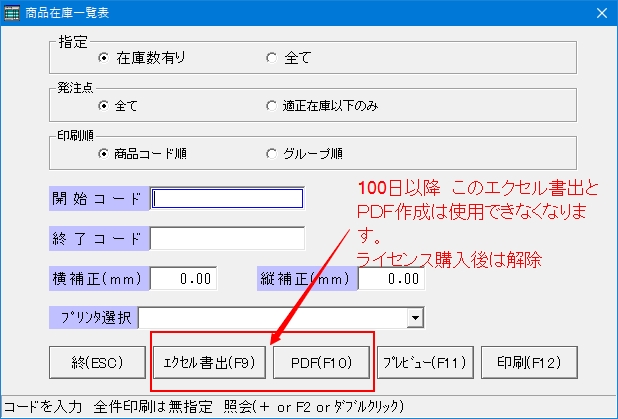Click the 開始コード label
Image resolution: width=618 pixels, height=419 pixels.
[x=97, y=198]
